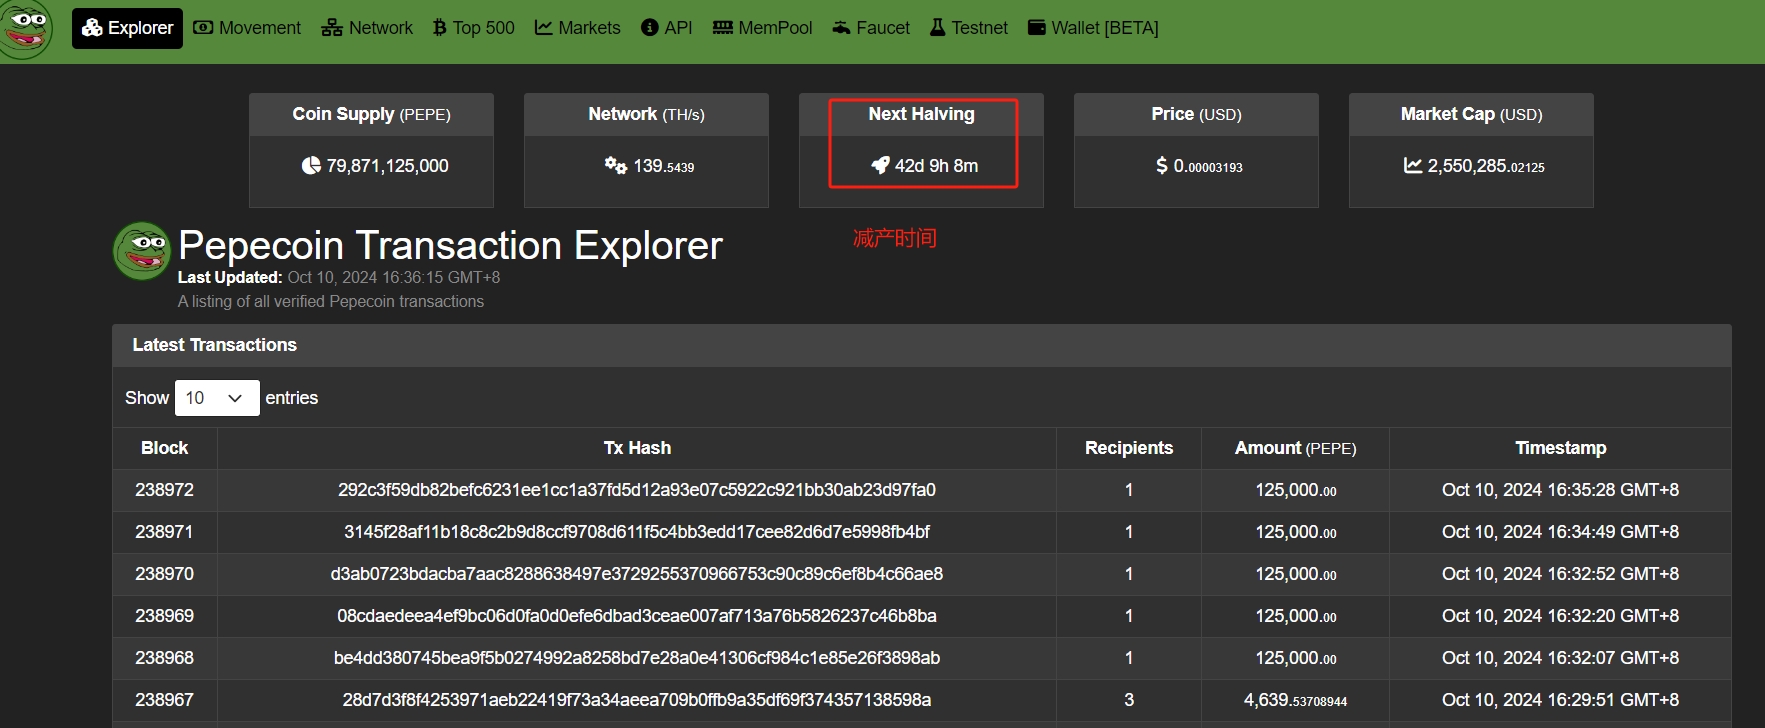This screenshot has width=1765, height=728.
Task: Open the Top 500 rich list
Action: (x=474, y=28)
